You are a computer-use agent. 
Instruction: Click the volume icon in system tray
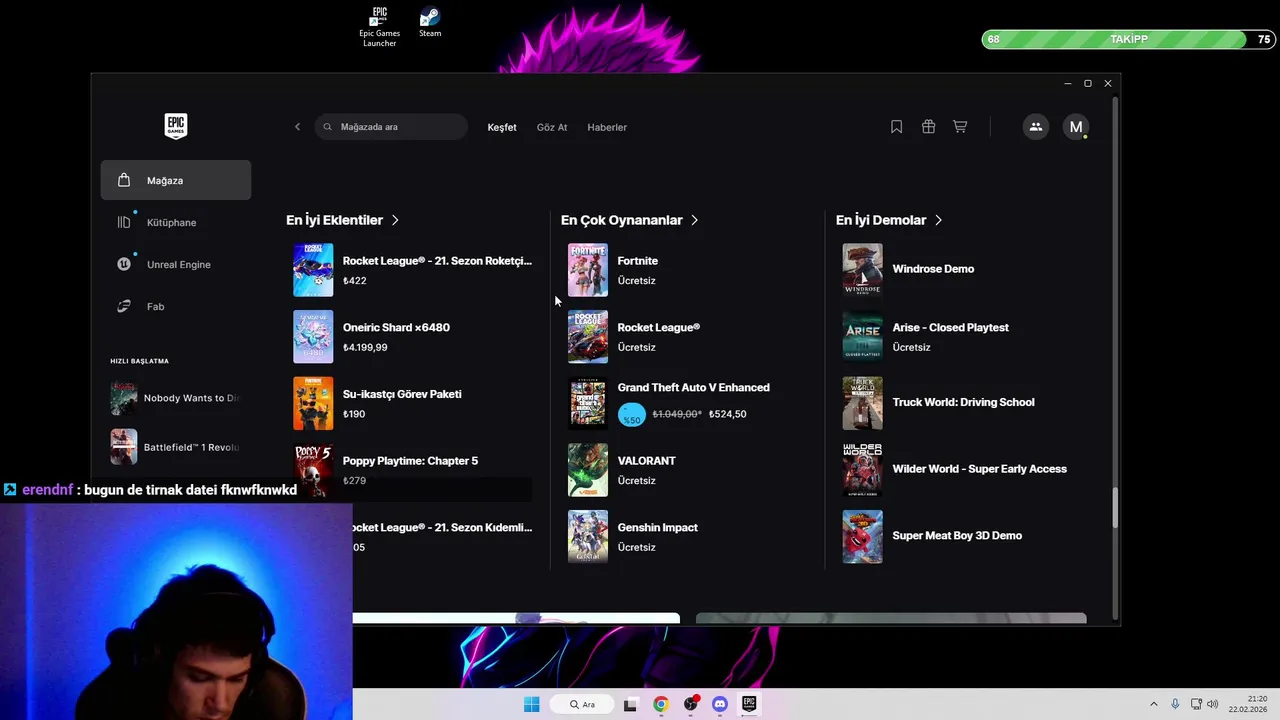pyautogui.click(x=1213, y=704)
